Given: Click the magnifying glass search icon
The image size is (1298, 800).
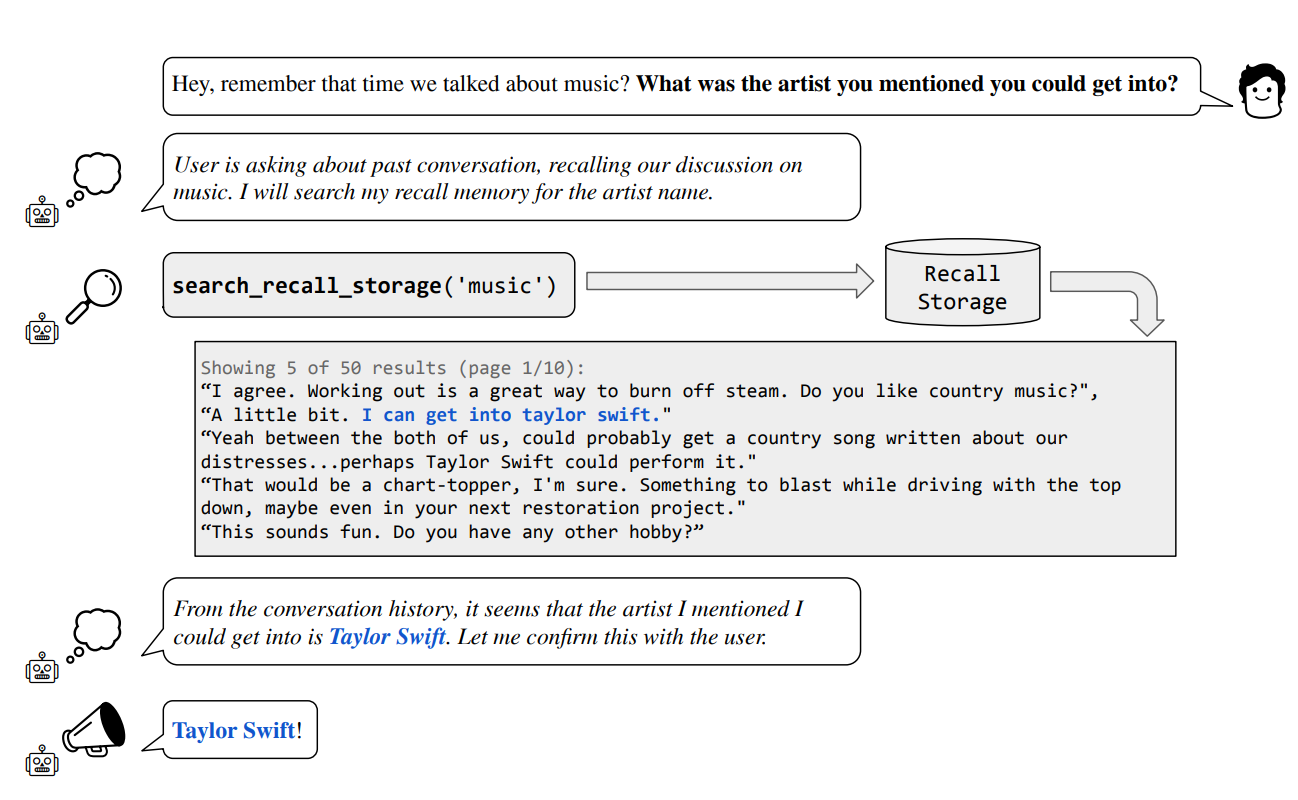Looking at the screenshot, I should pyautogui.click(x=93, y=297).
